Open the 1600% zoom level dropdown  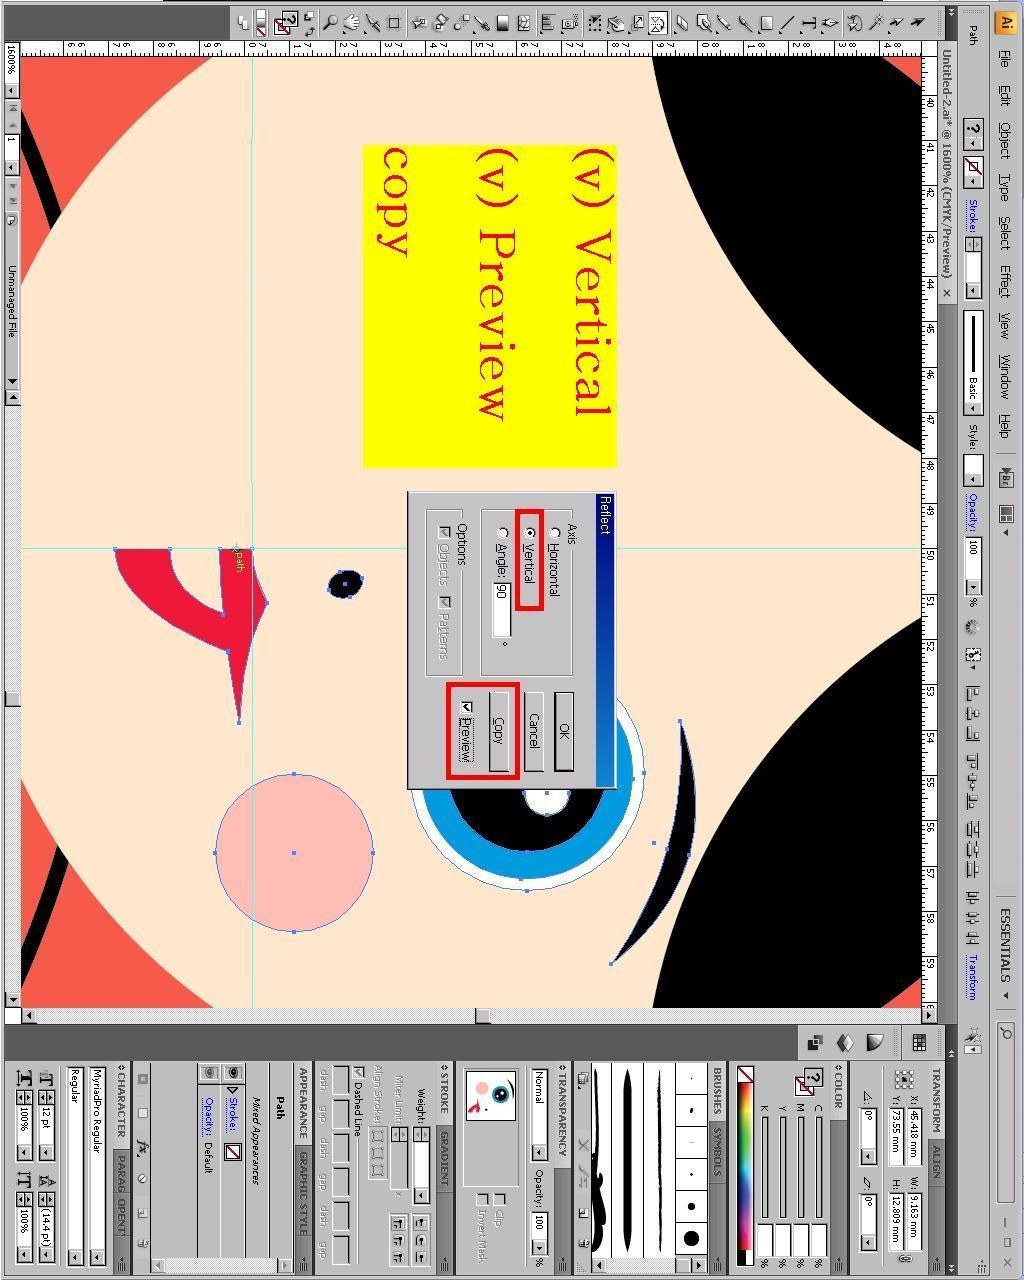12,90
